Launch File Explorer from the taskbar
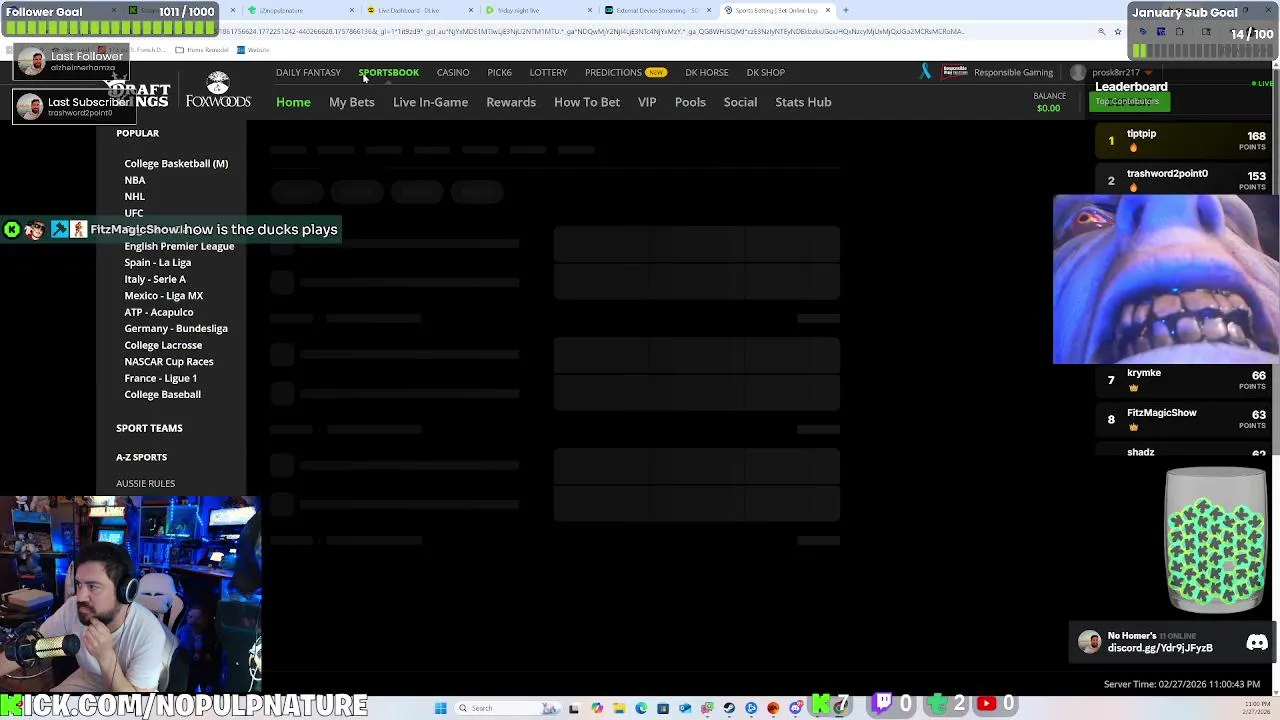The height and width of the screenshot is (720, 1280). (619, 708)
